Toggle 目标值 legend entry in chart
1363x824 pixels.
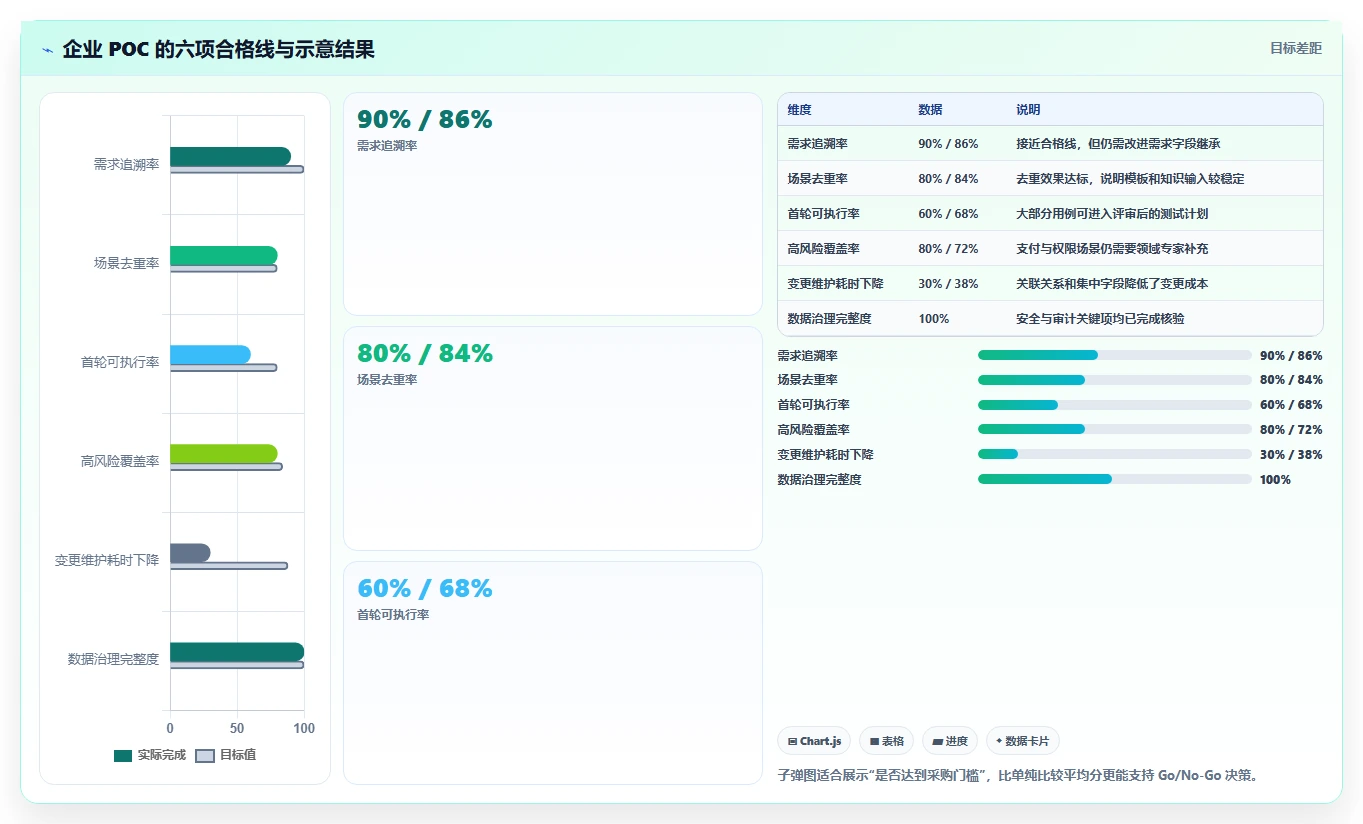pos(225,755)
